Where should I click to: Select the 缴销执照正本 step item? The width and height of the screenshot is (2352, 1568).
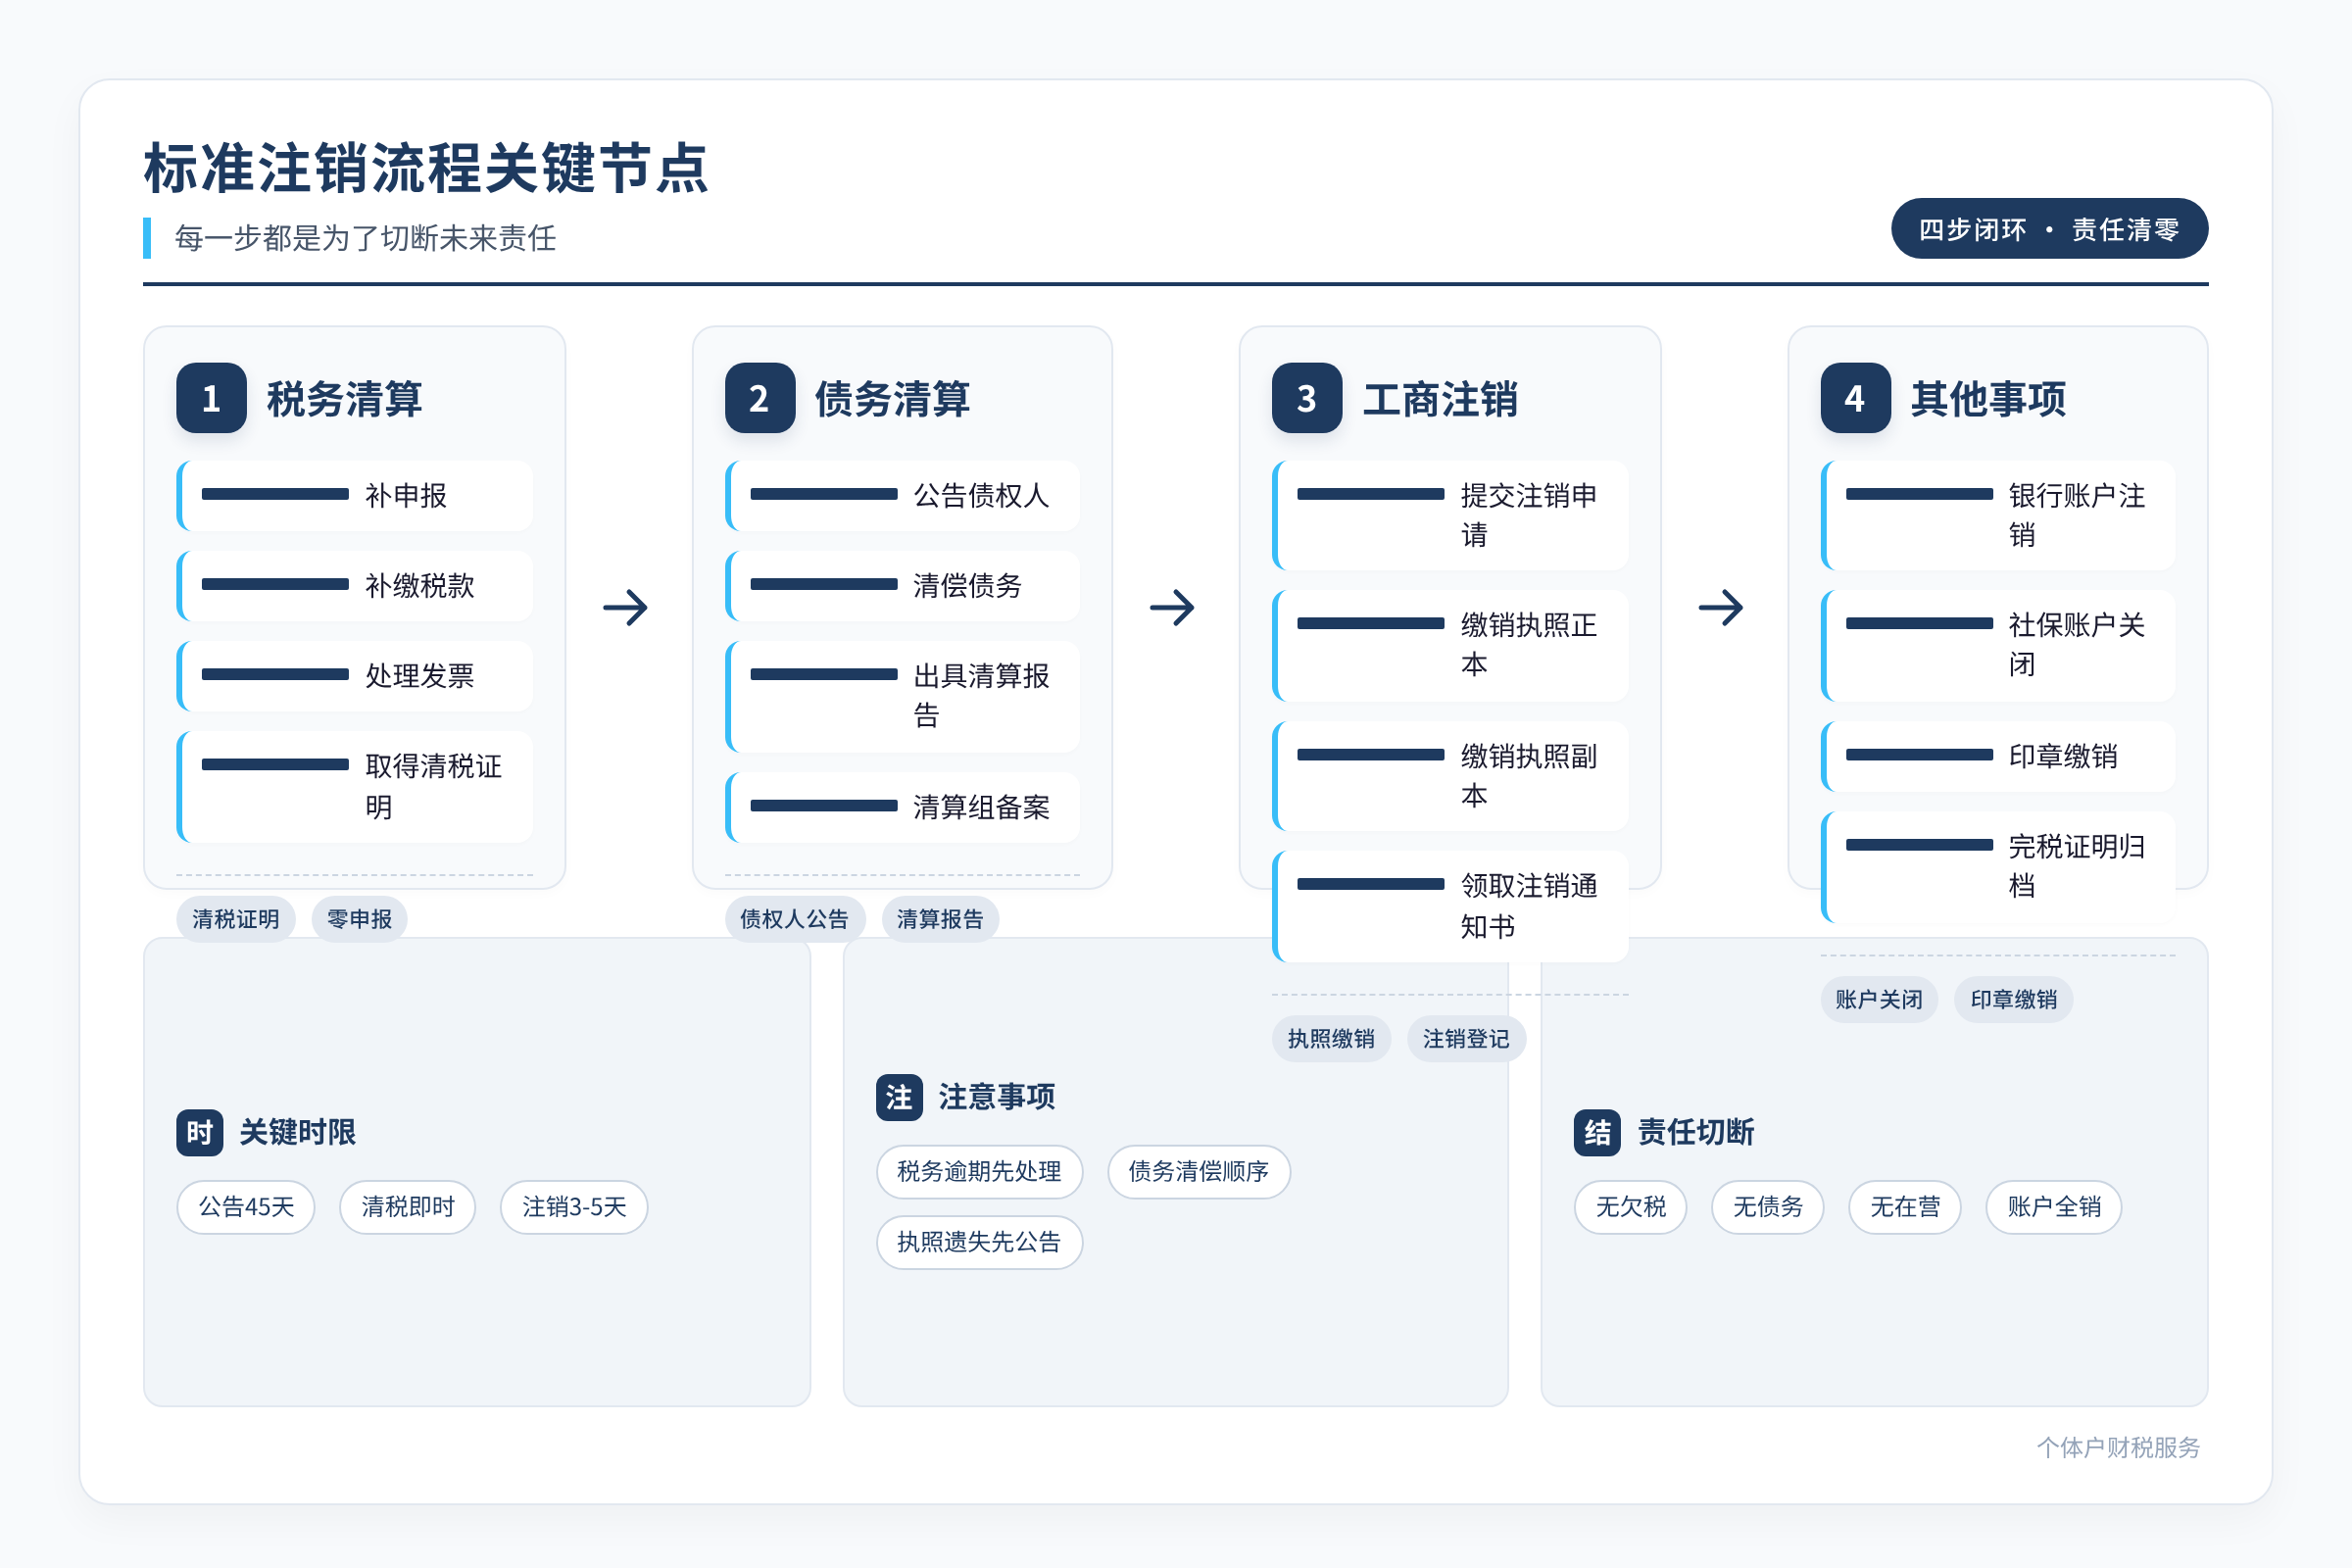pos(1450,645)
